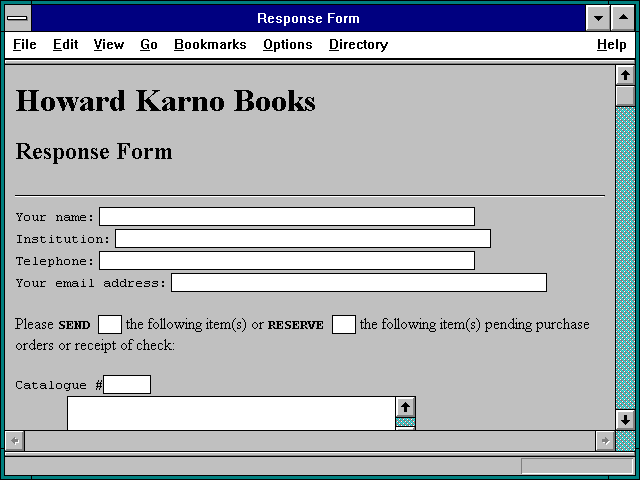The image size is (640, 480).
Task: Click the vertical scrollbar thumb
Action: (x=625, y=96)
